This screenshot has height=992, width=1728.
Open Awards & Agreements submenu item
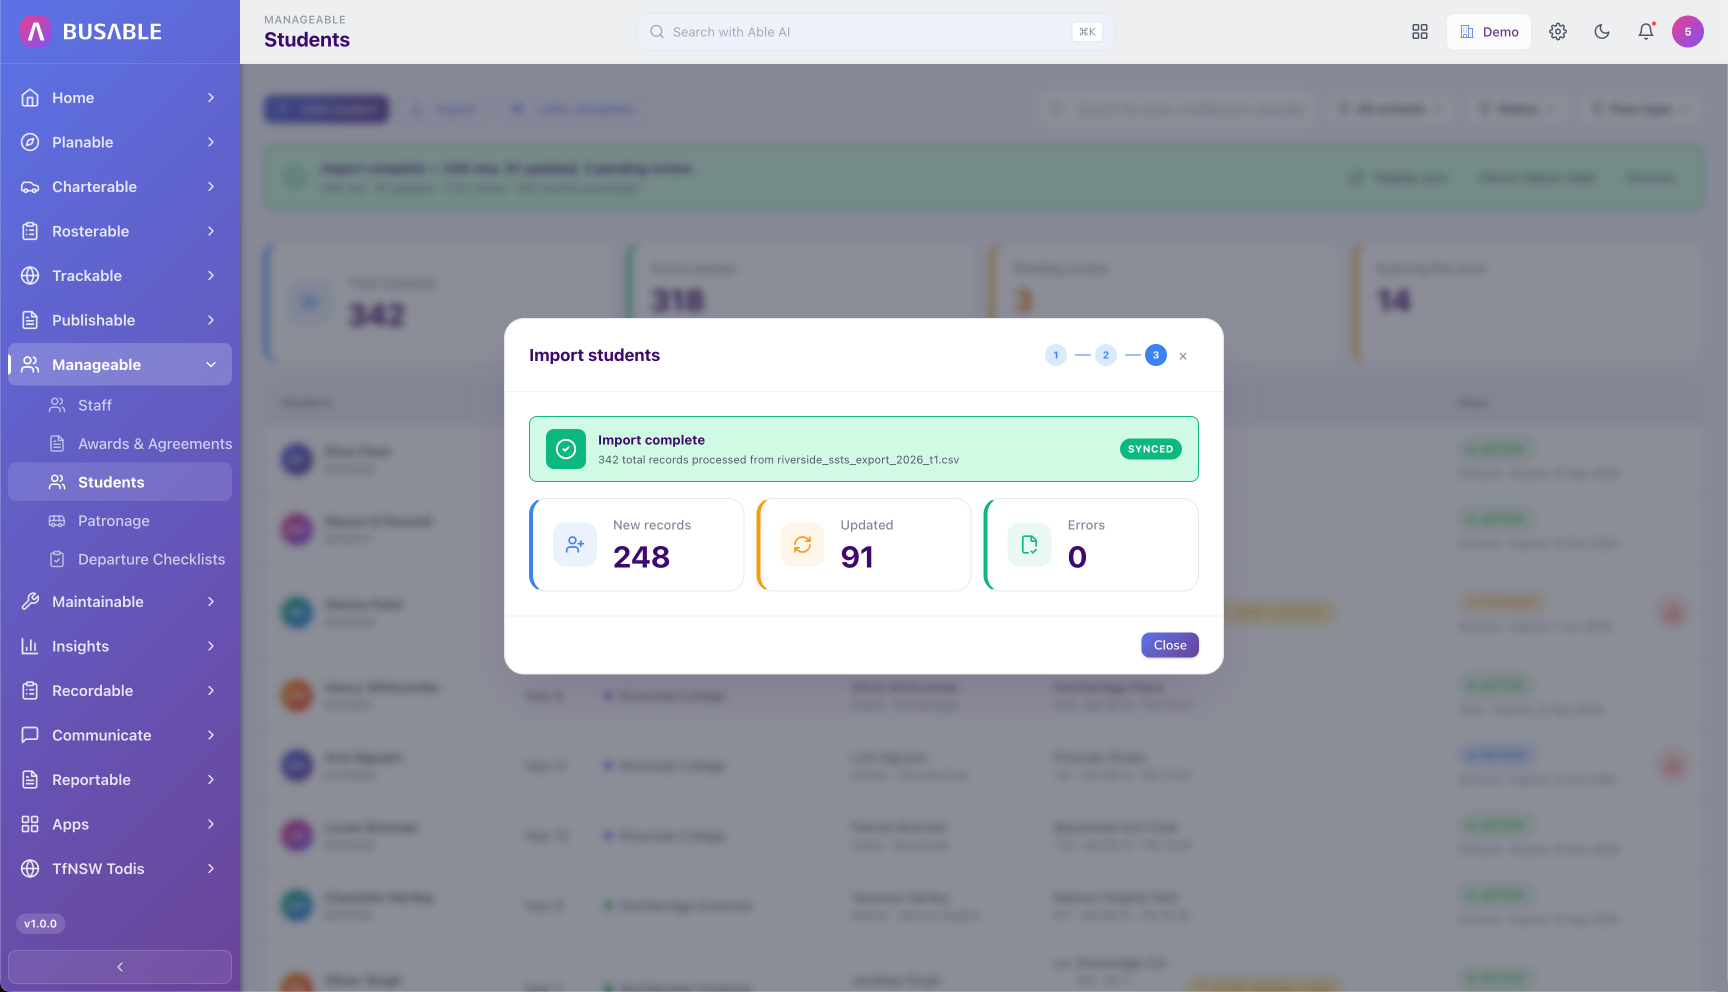point(120,444)
